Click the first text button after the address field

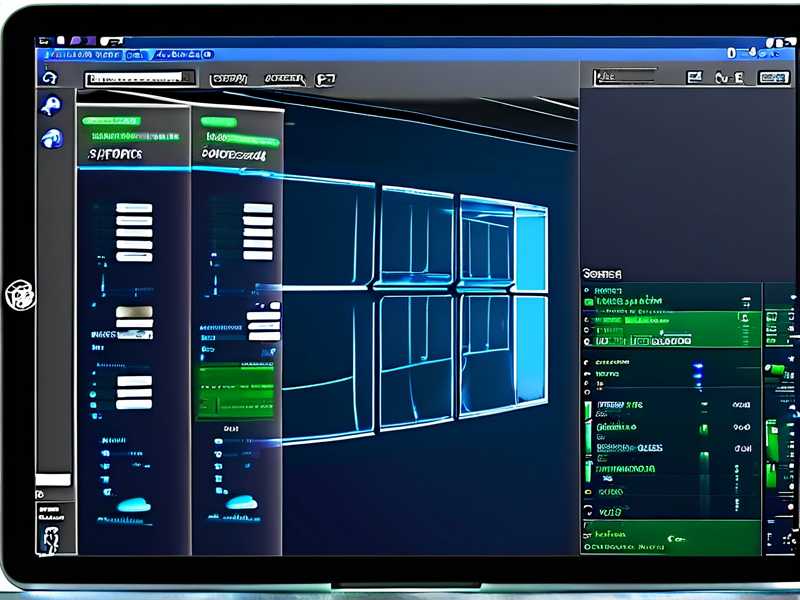[x=229, y=78]
